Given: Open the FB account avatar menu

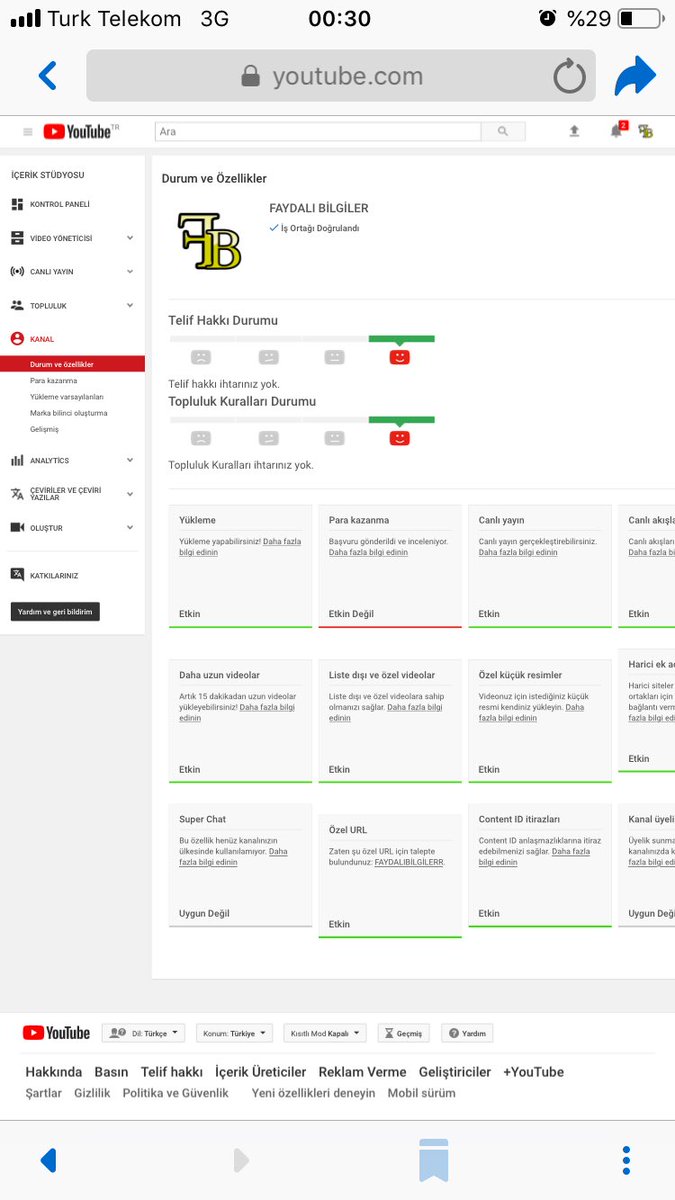Looking at the screenshot, I should 646,131.
